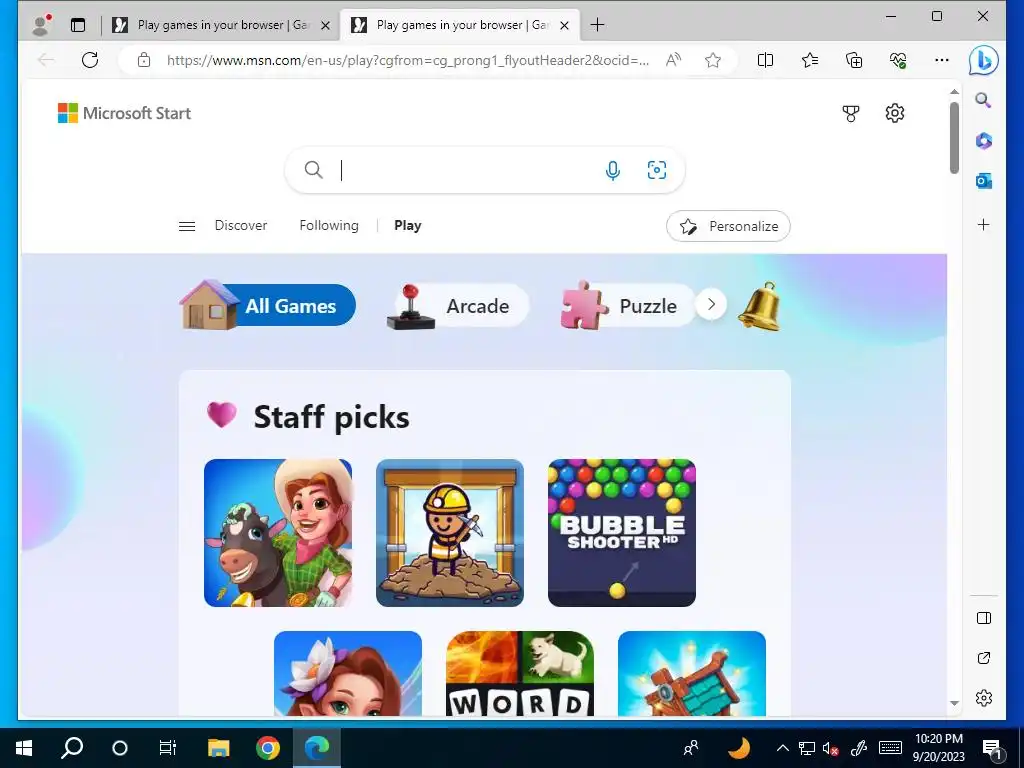Select the All Games category
Image resolution: width=1024 pixels, height=768 pixels.
[268, 305]
